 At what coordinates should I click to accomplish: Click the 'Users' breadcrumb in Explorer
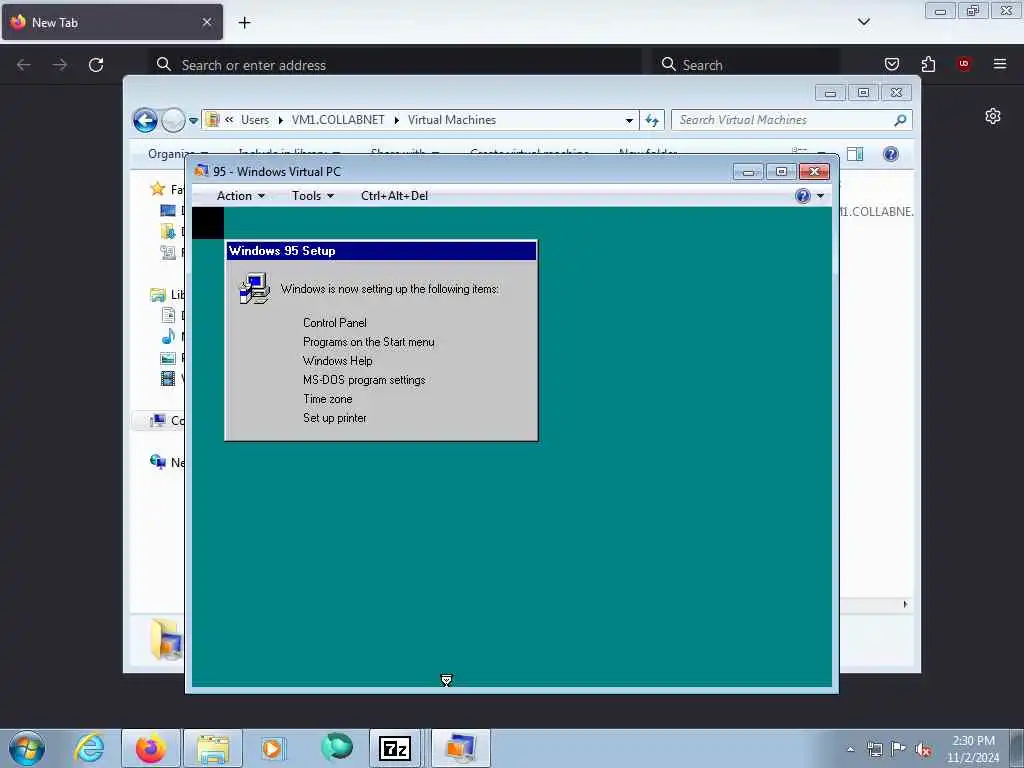(255, 120)
